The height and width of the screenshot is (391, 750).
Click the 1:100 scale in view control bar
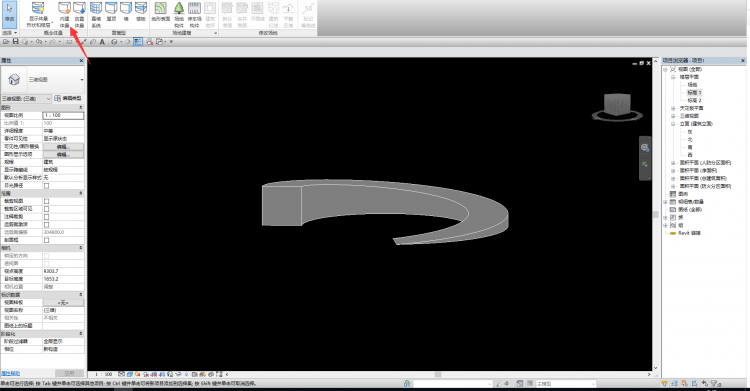click(x=103, y=374)
